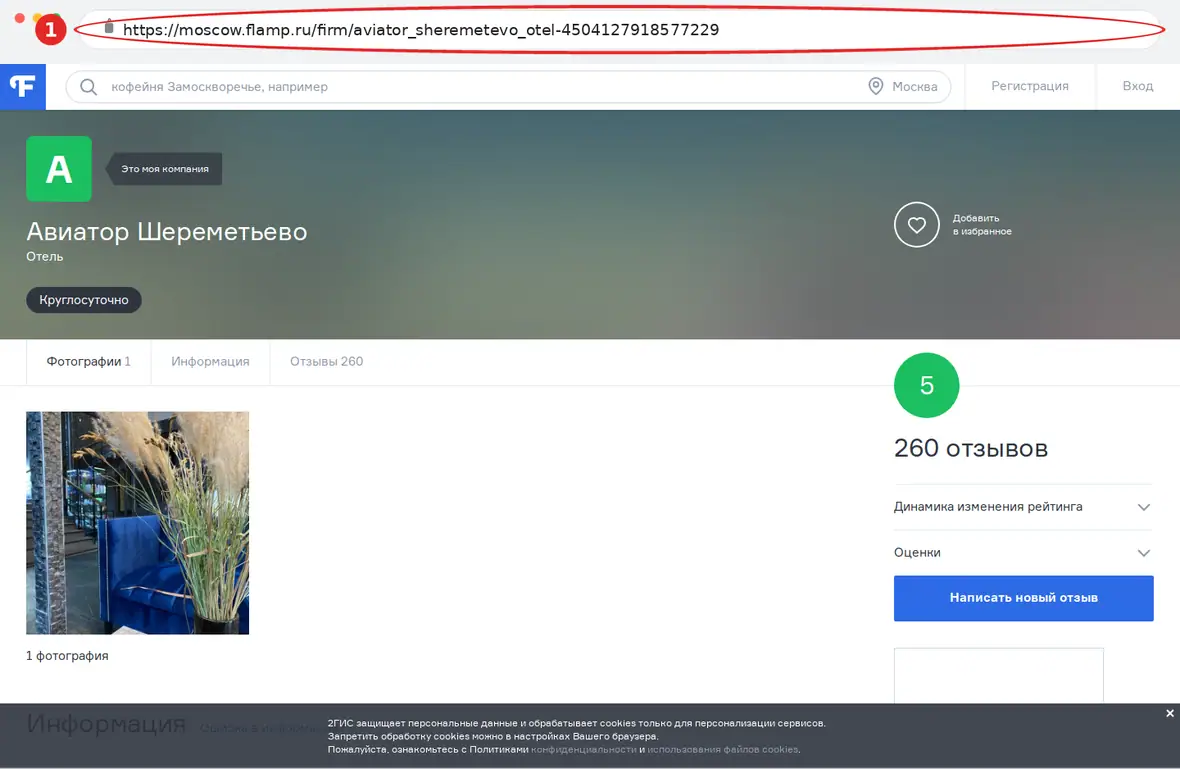Click the Отель category text
The height and width of the screenshot is (769, 1180).
click(45, 257)
